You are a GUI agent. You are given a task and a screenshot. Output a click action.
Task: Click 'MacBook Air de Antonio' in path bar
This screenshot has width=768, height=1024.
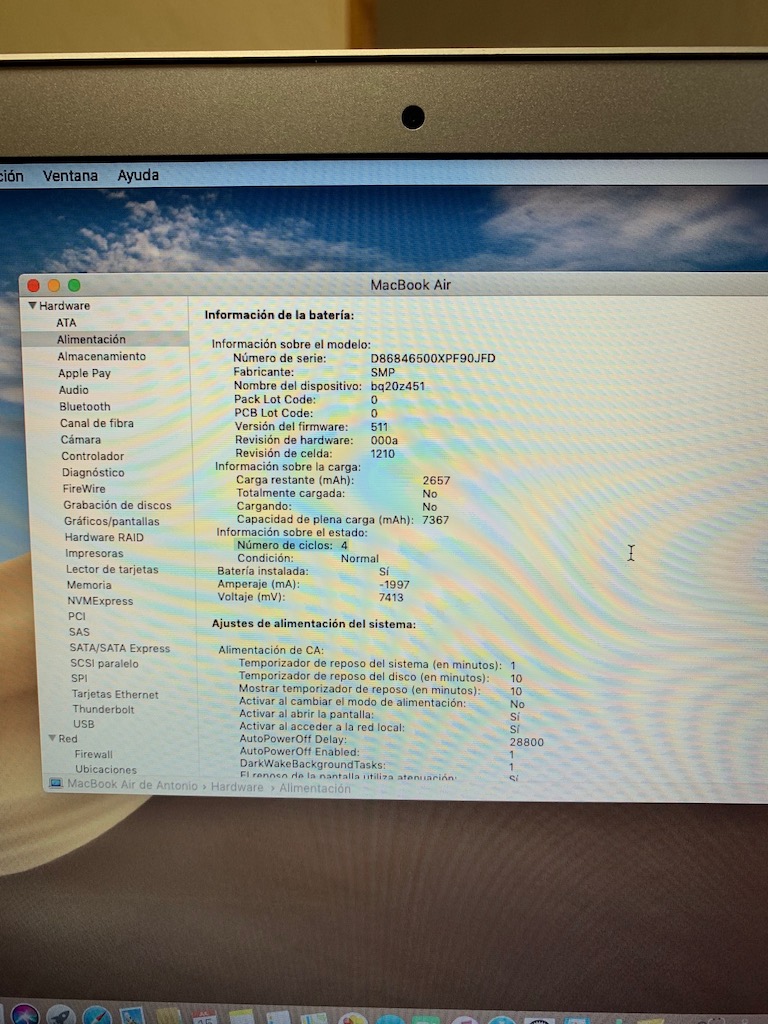[x=132, y=784]
